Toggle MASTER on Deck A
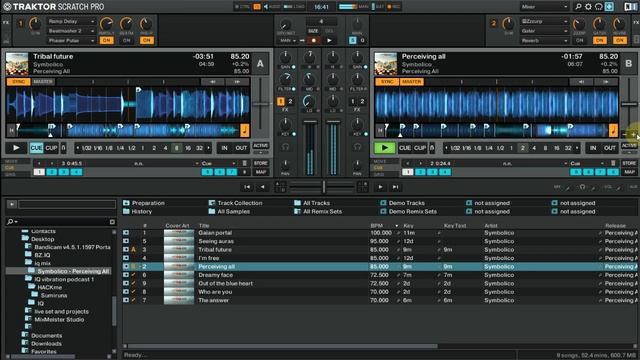Image resolution: width=640 pixels, height=360 pixels. [43, 82]
